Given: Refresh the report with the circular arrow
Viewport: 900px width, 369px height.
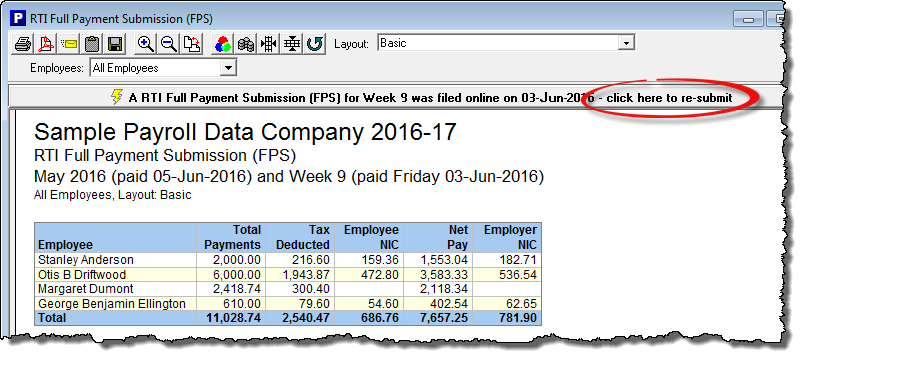Looking at the screenshot, I should click(x=315, y=44).
